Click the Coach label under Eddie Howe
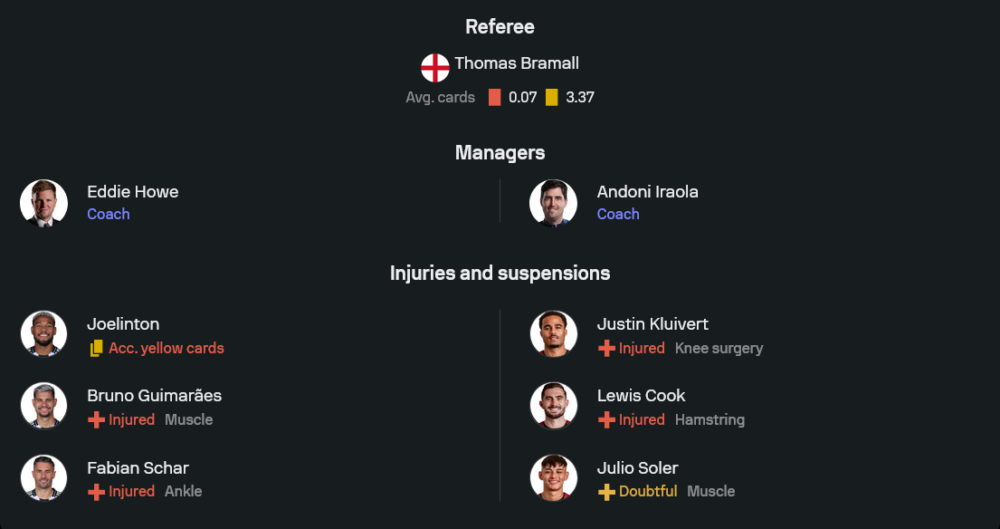 [108, 214]
